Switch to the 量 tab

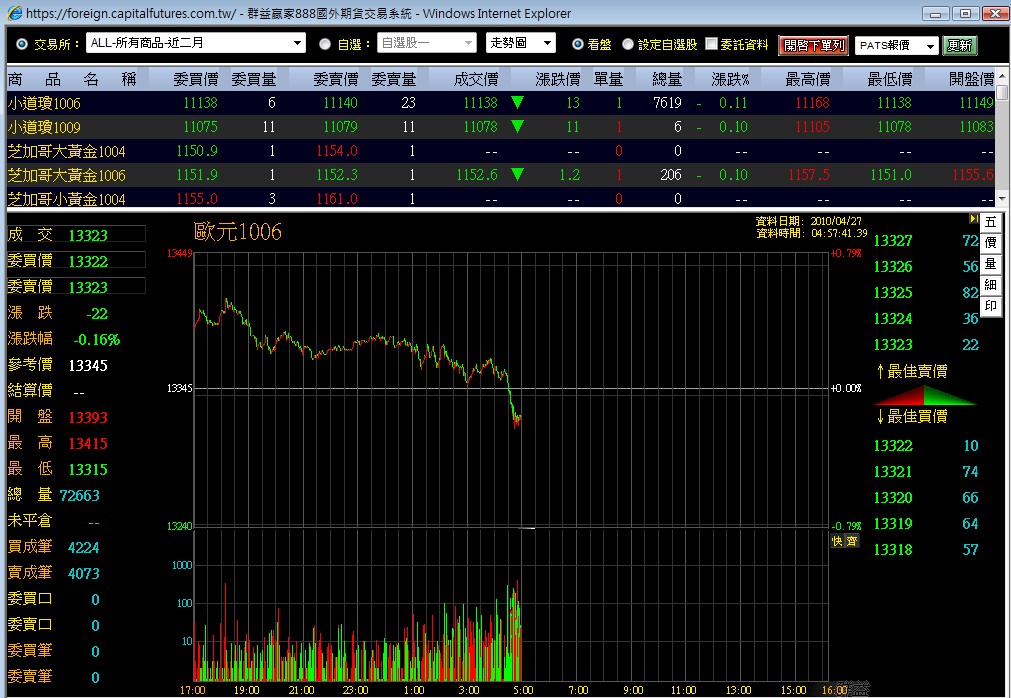990,264
